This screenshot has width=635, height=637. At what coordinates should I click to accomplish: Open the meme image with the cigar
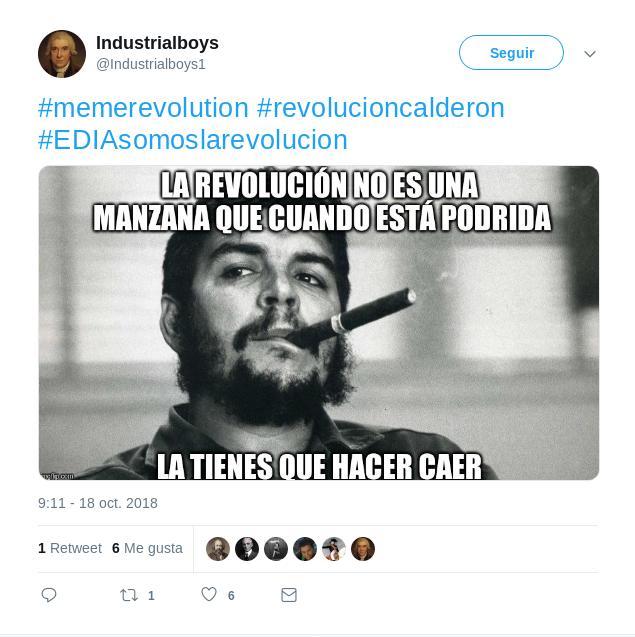pyautogui.click(x=319, y=323)
